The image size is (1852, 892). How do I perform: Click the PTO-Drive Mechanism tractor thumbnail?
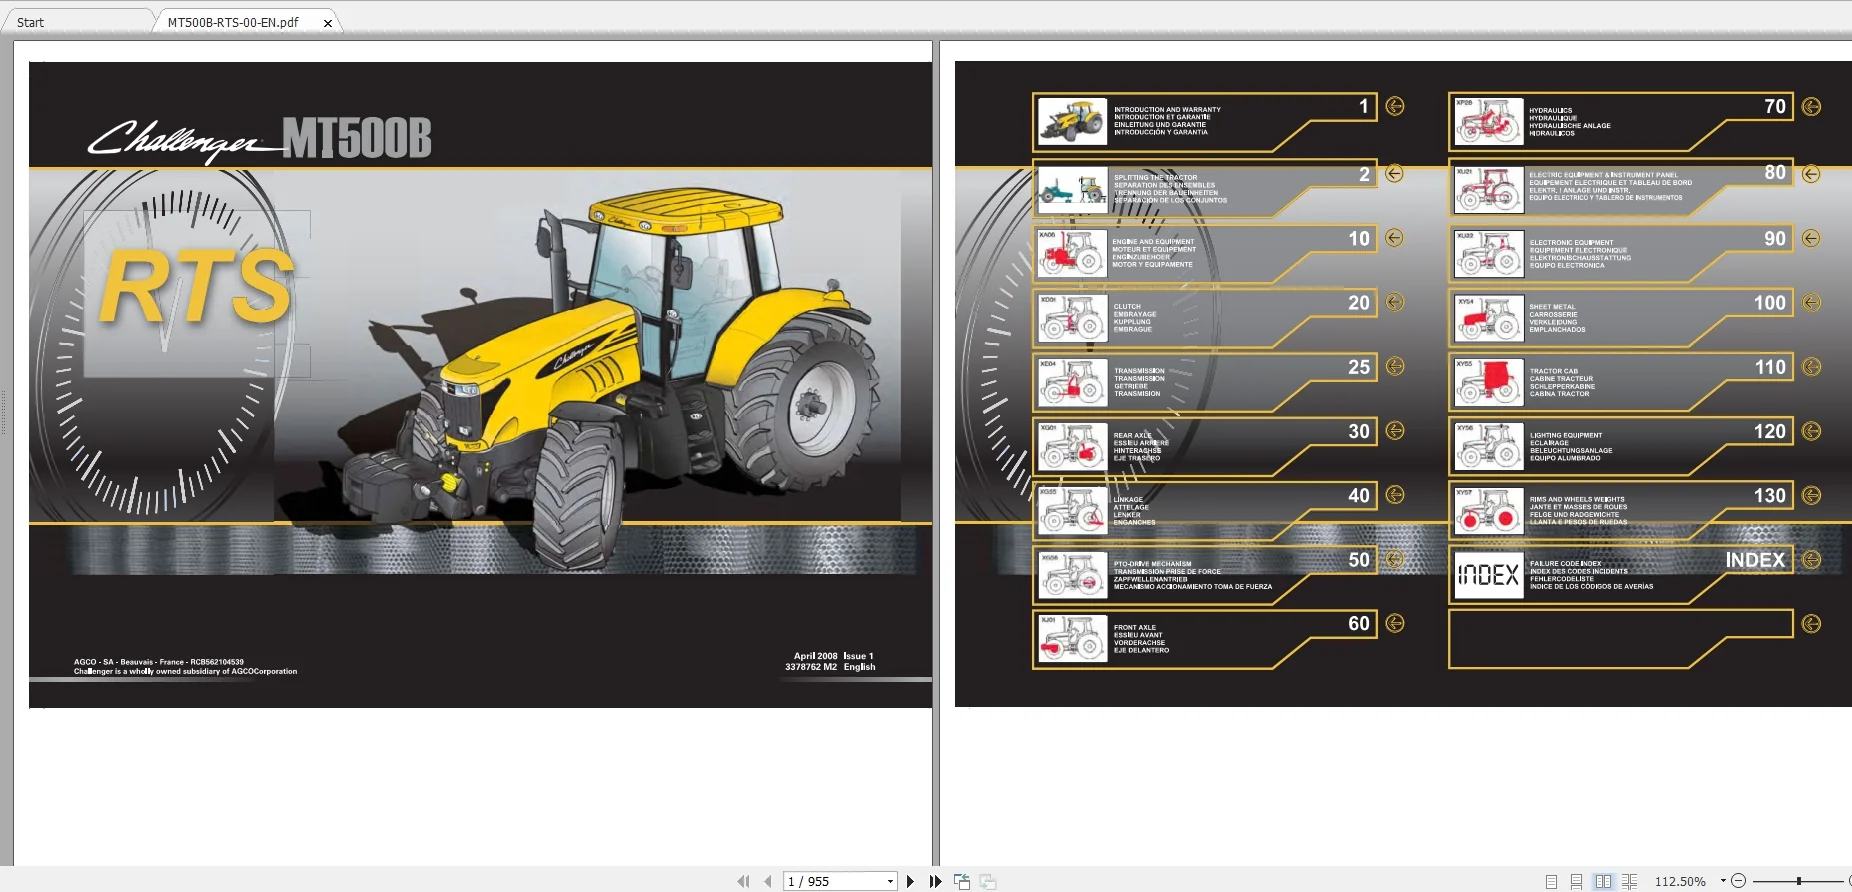tap(1072, 575)
